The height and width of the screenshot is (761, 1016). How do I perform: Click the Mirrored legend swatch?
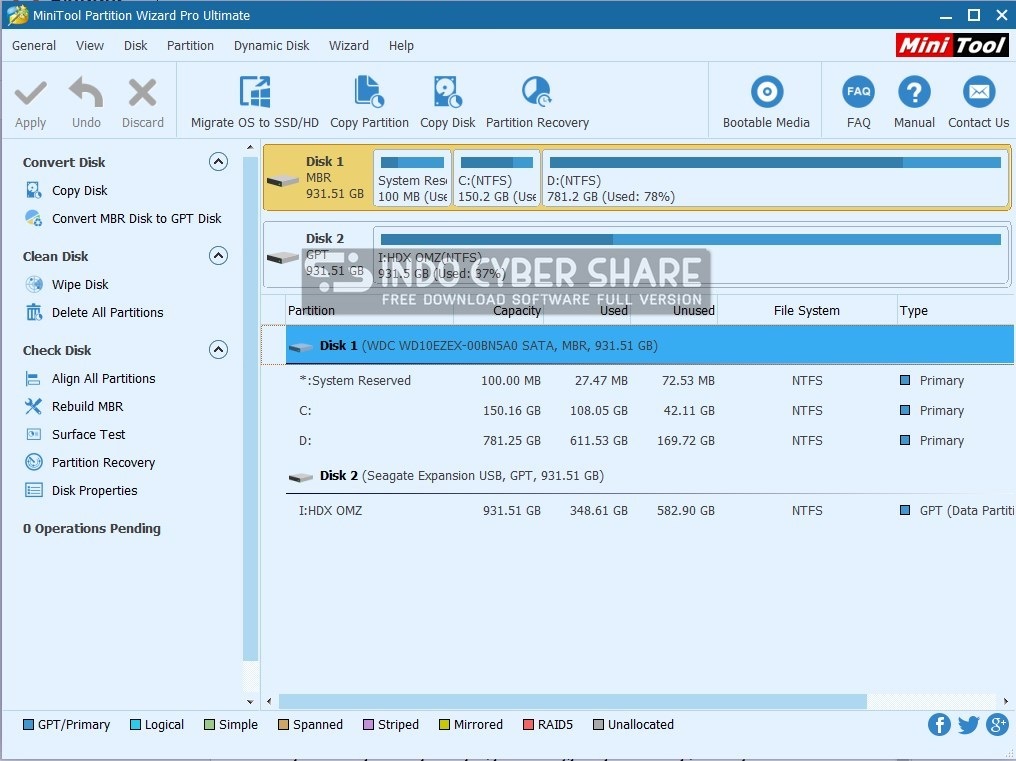(x=444, y=725)
